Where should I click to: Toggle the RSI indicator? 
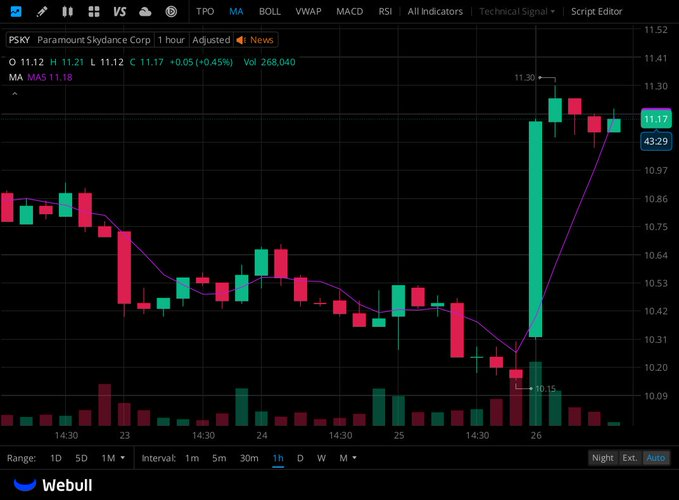coord(385,11)
